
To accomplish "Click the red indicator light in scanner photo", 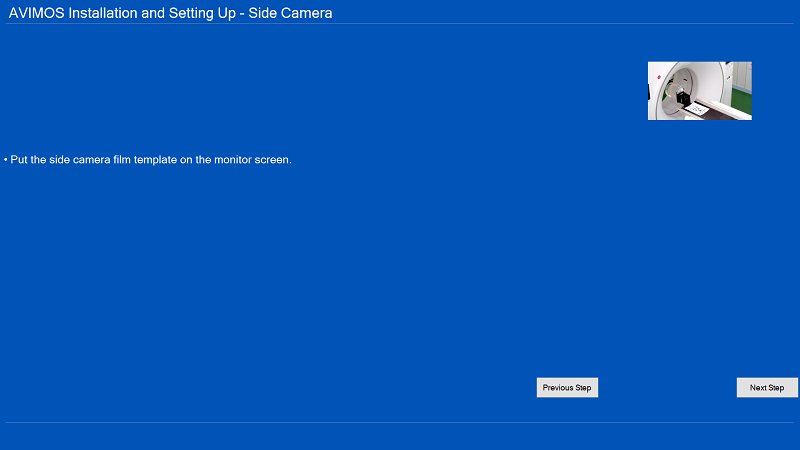I will tap(659, 76).
